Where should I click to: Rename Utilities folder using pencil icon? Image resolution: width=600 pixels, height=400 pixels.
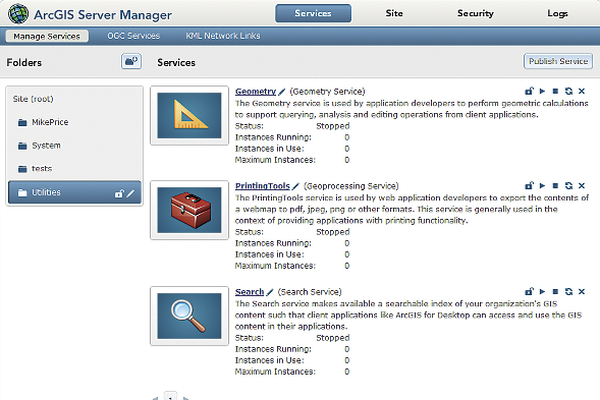(130, 193)
